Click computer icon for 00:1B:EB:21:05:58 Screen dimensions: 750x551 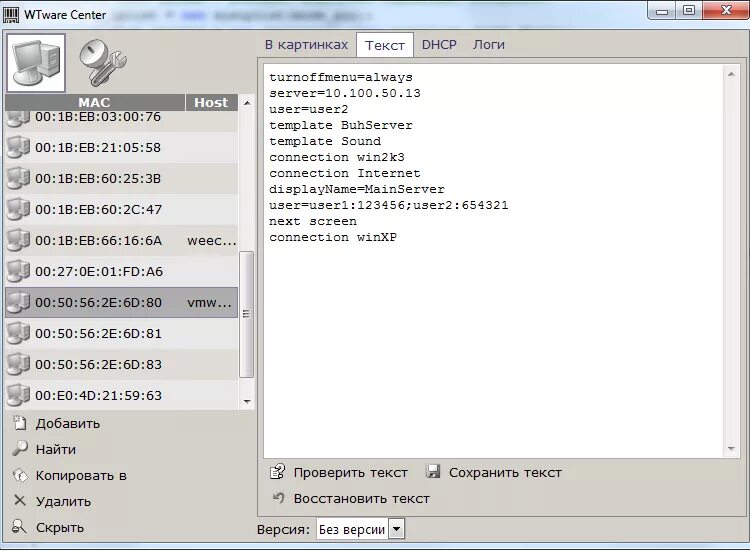pyautogui.click(x=18, y=147)
